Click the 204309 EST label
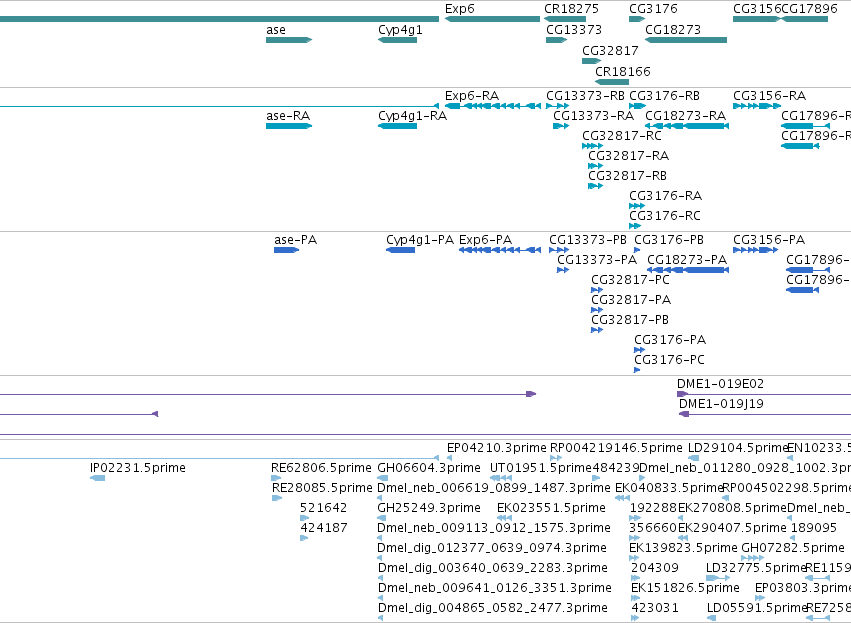The width and height of the screenshot is (851, 623). pyautogui.click(x=655, y=568)
